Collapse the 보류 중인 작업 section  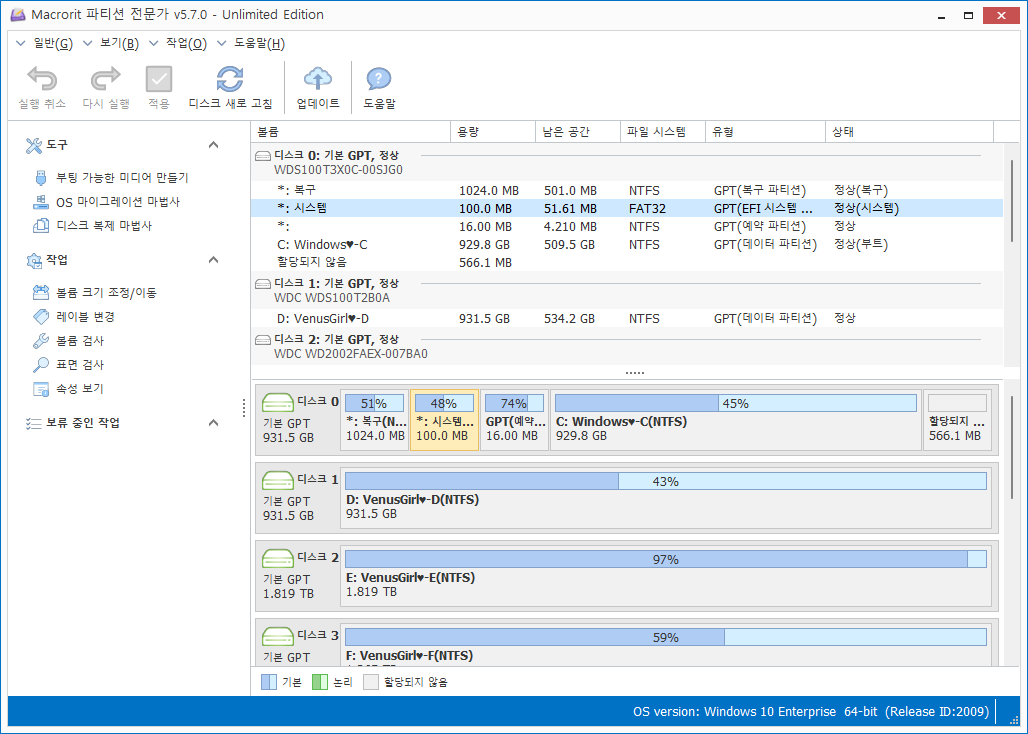213,423
